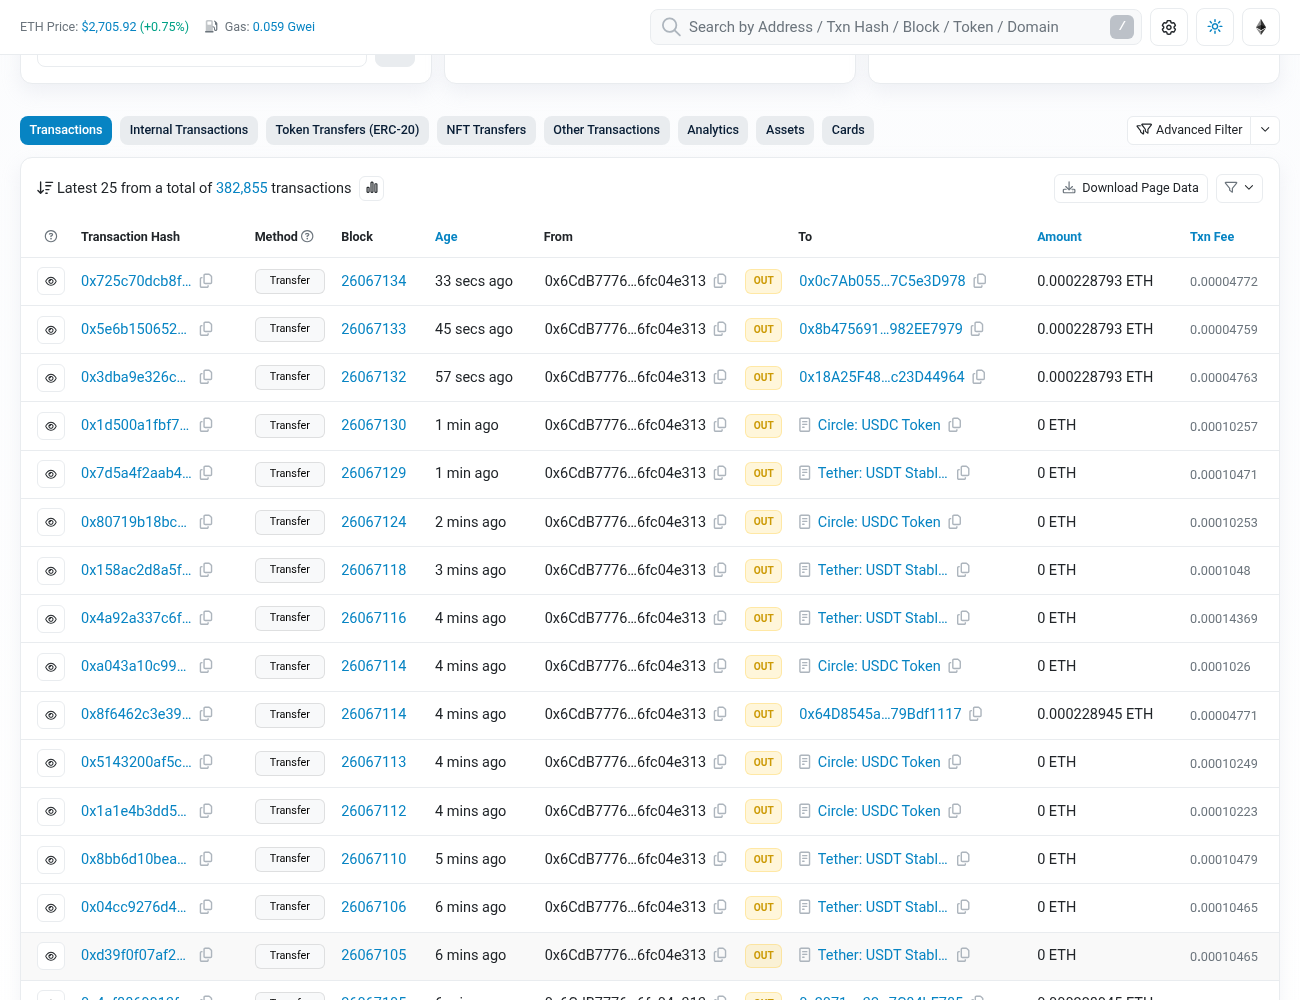This screenshot has width=1300, height=1000.
Task: Click help icon left of Transaction Hash header
Action: [x=51, y=237]
